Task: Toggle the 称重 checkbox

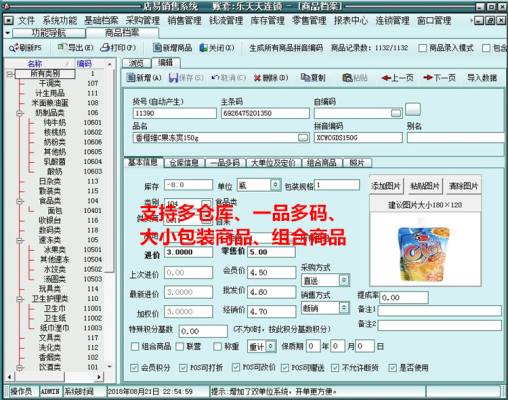Action: [217, 347]
